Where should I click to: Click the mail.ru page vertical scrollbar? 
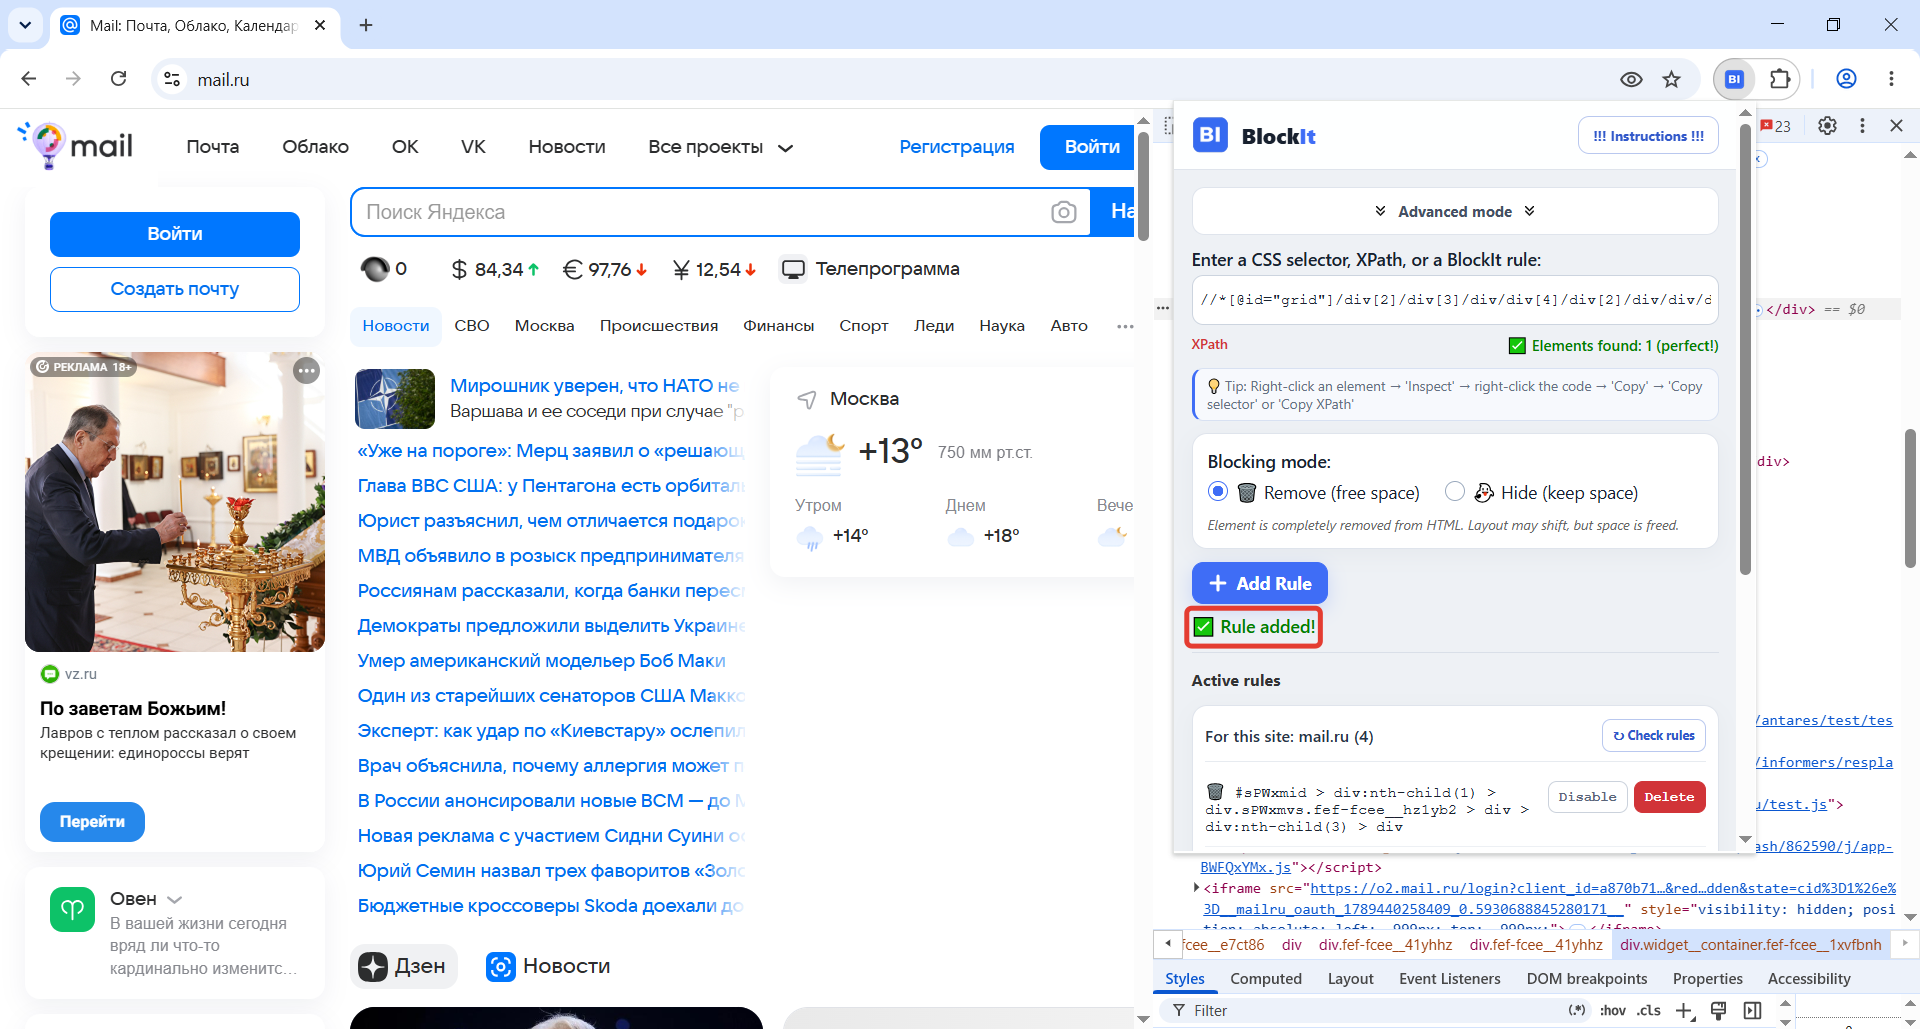(1143, 185)
